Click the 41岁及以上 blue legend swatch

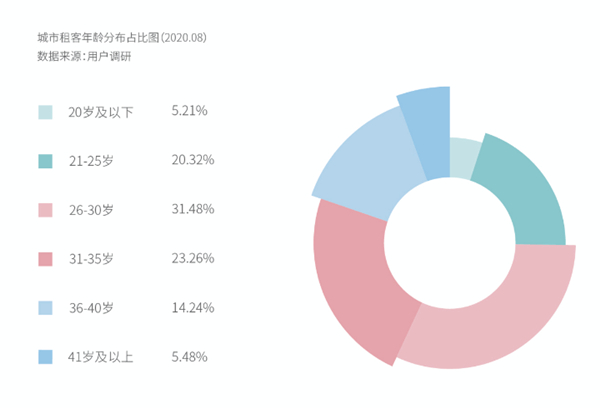pyautogui.click(x=45, y=357)
